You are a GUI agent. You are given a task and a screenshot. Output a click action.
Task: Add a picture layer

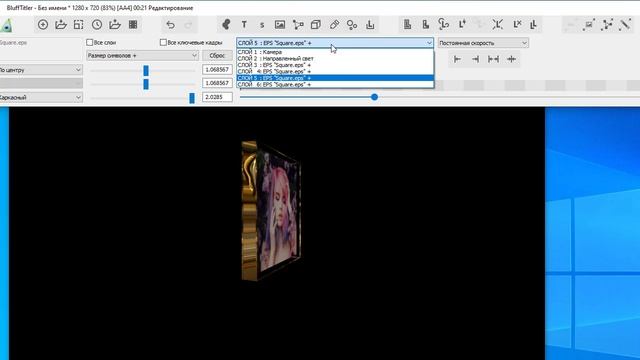tap(280, 25)
